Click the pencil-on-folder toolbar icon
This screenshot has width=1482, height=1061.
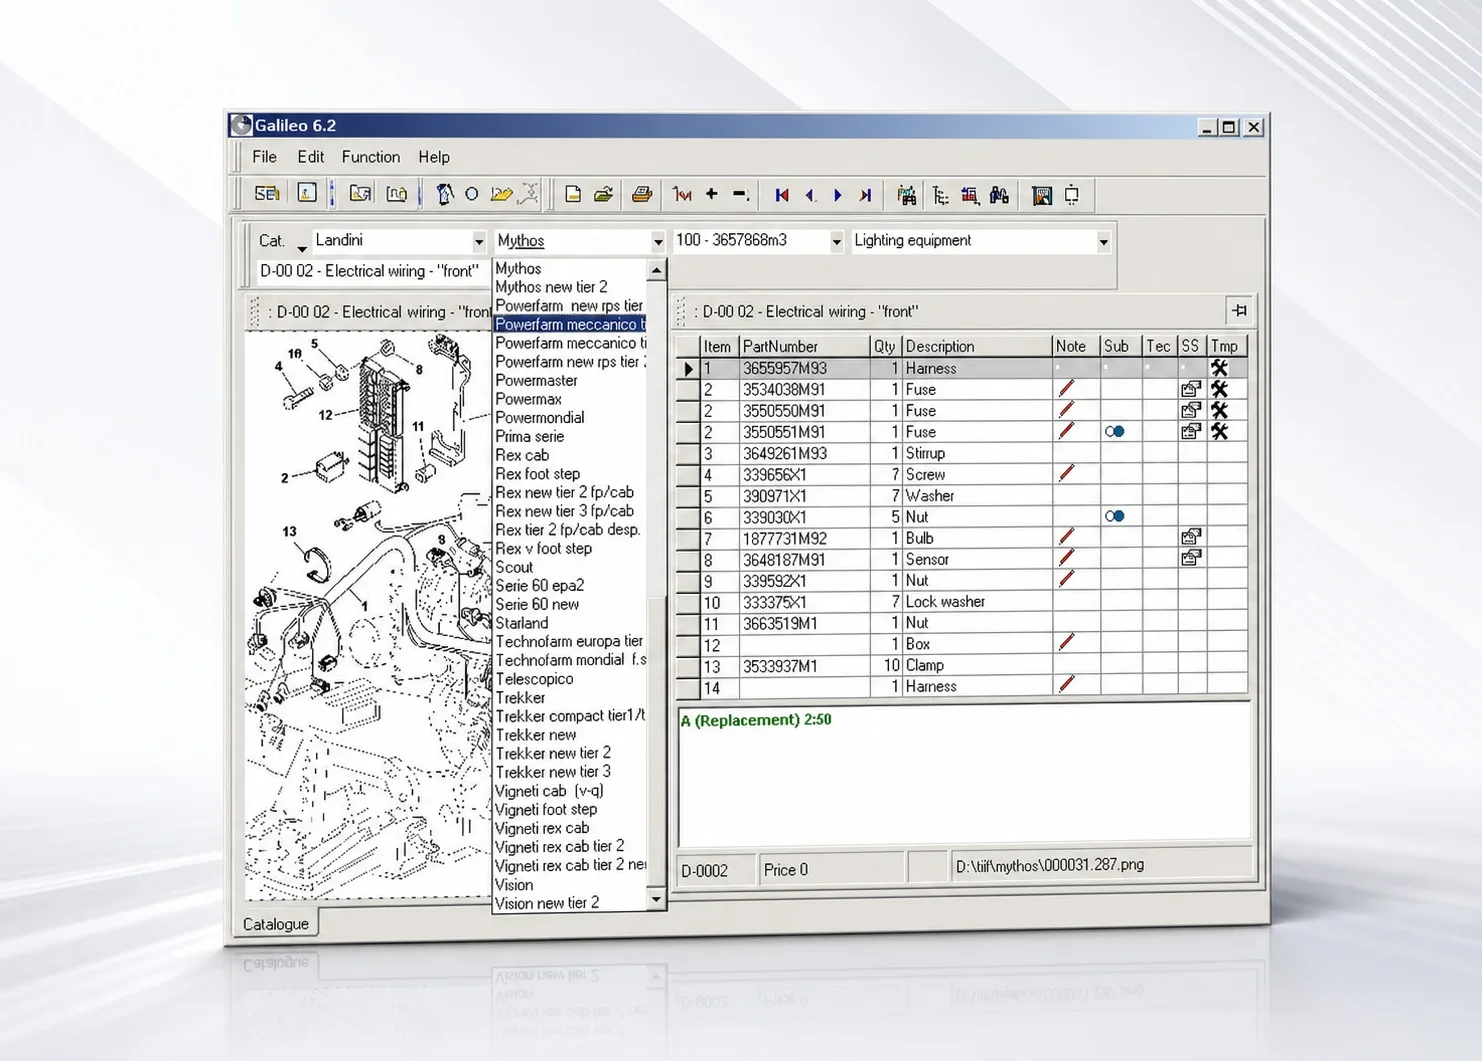click(x=501, y=194)
